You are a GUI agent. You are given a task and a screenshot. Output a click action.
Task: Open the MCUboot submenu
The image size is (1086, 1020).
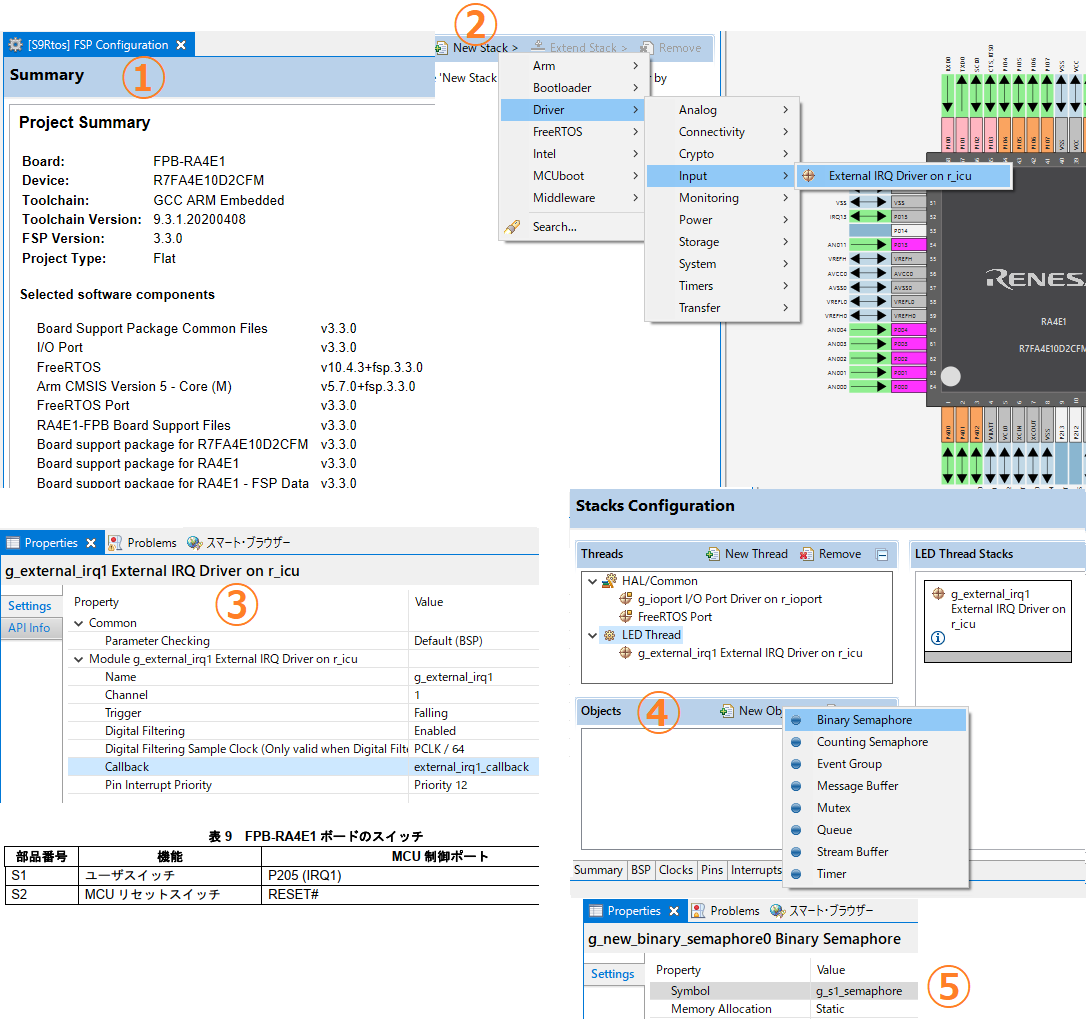point(572,176)
